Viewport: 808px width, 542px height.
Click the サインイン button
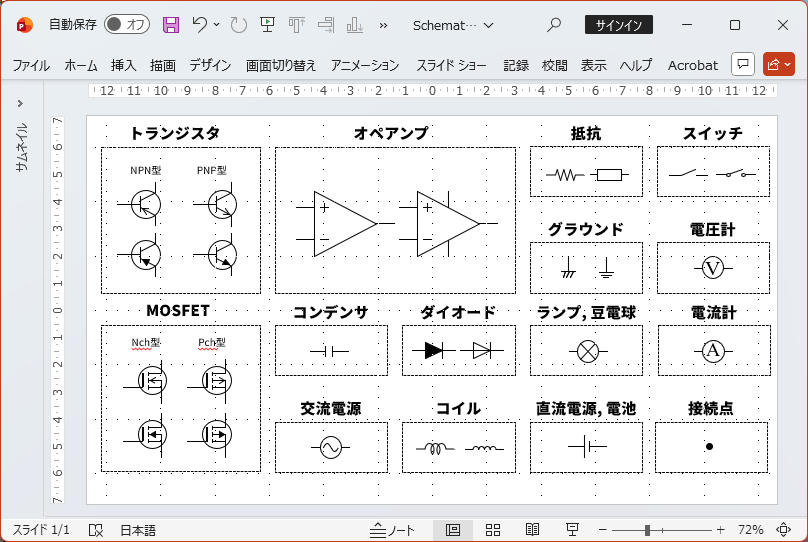[x=618, y=25]
